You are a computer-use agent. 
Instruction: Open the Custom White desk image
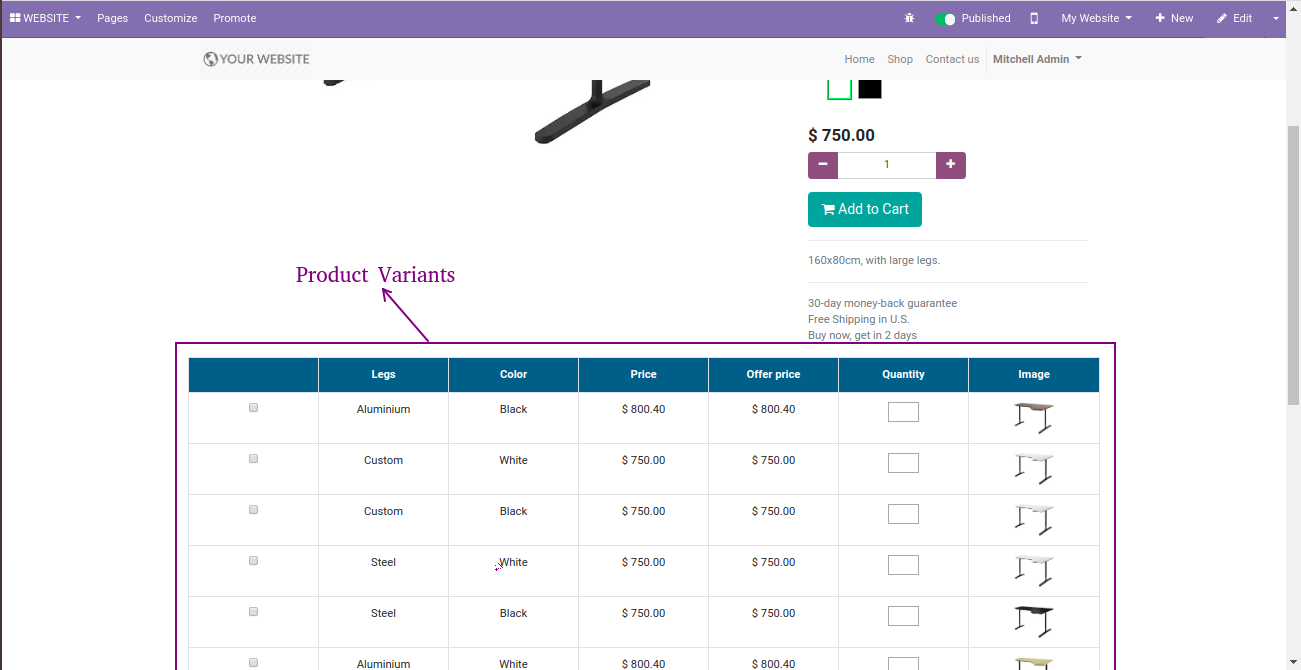coord(1034,468)
